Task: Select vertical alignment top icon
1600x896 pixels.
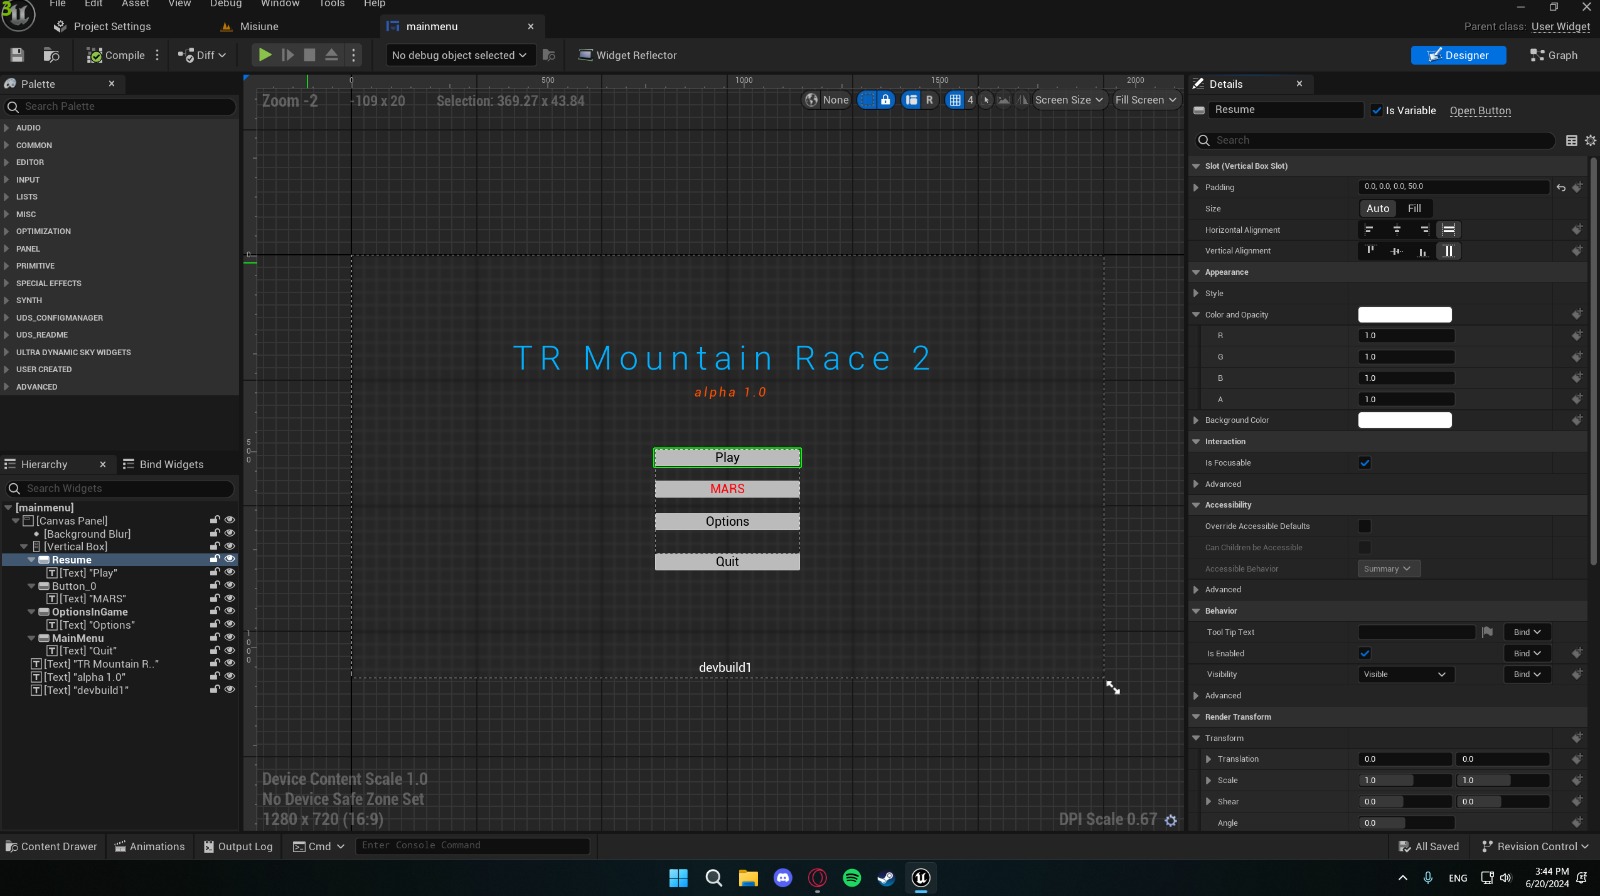Action: point(1371,251)
